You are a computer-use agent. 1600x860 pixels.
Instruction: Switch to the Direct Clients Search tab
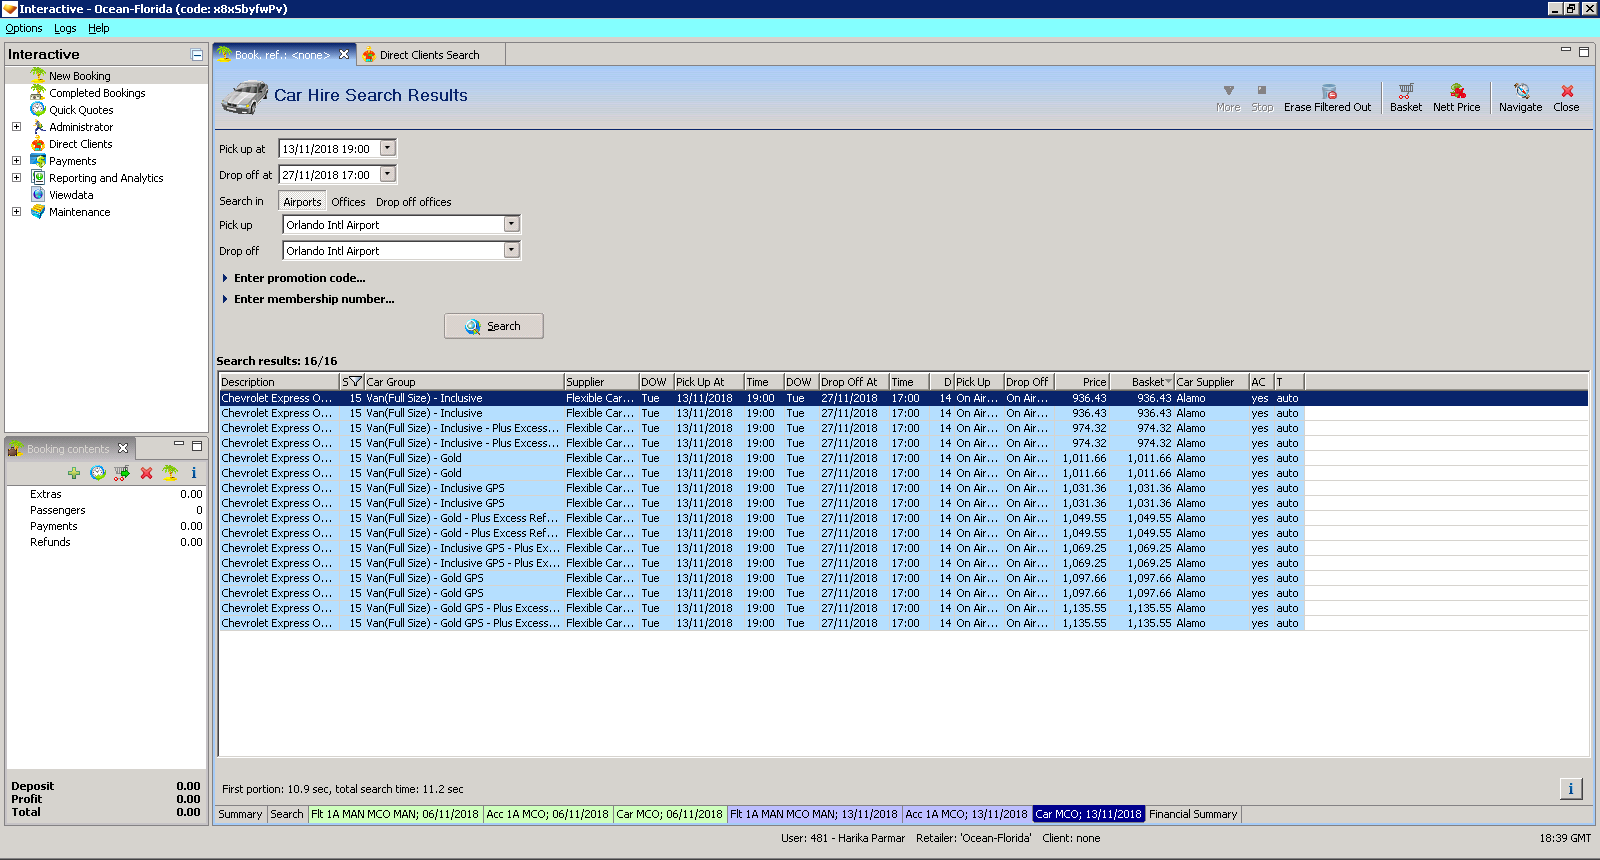point(429,55)
